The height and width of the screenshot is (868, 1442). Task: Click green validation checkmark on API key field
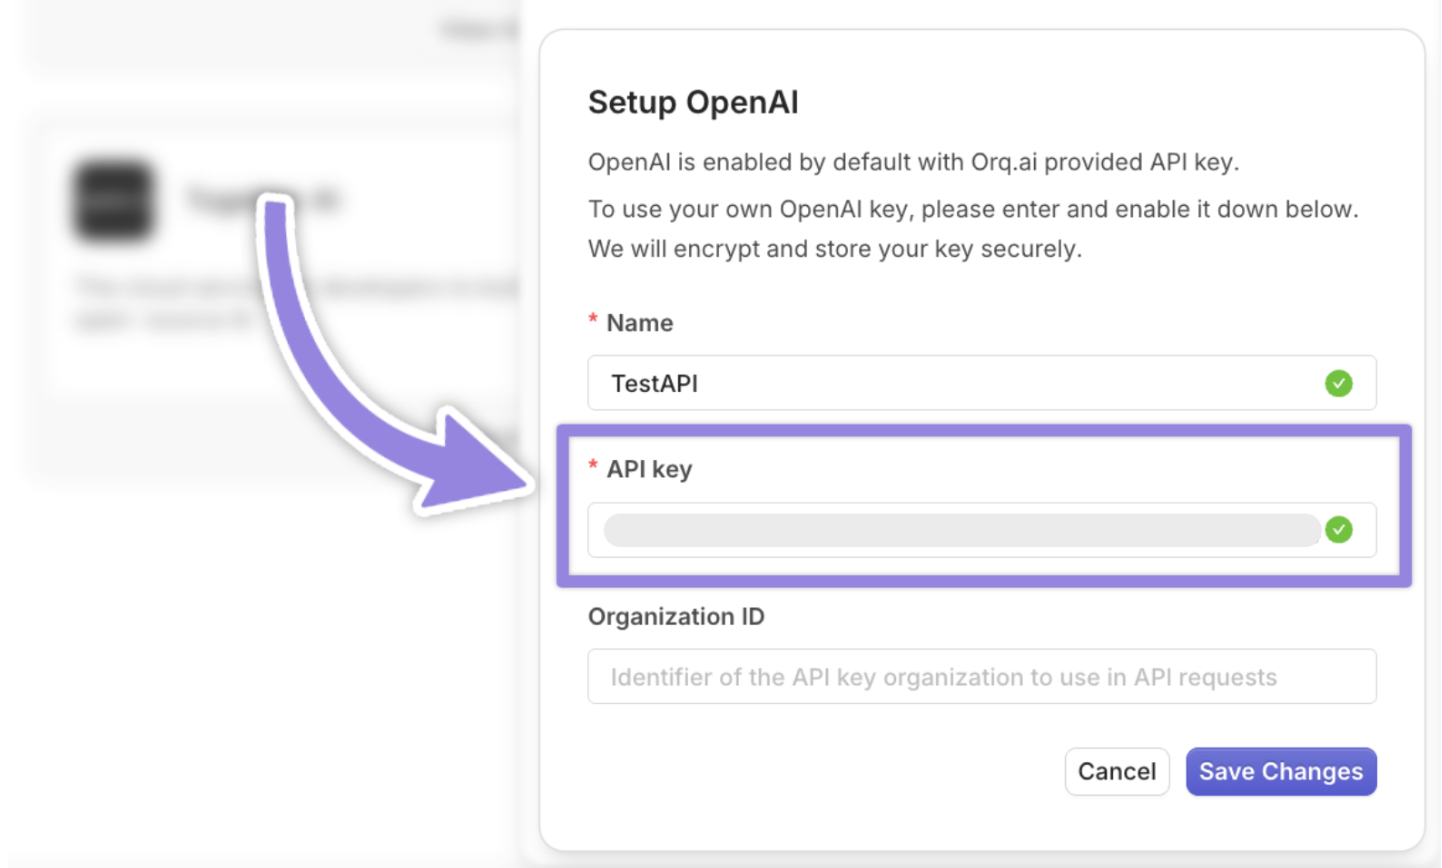tap(1338, 530)
